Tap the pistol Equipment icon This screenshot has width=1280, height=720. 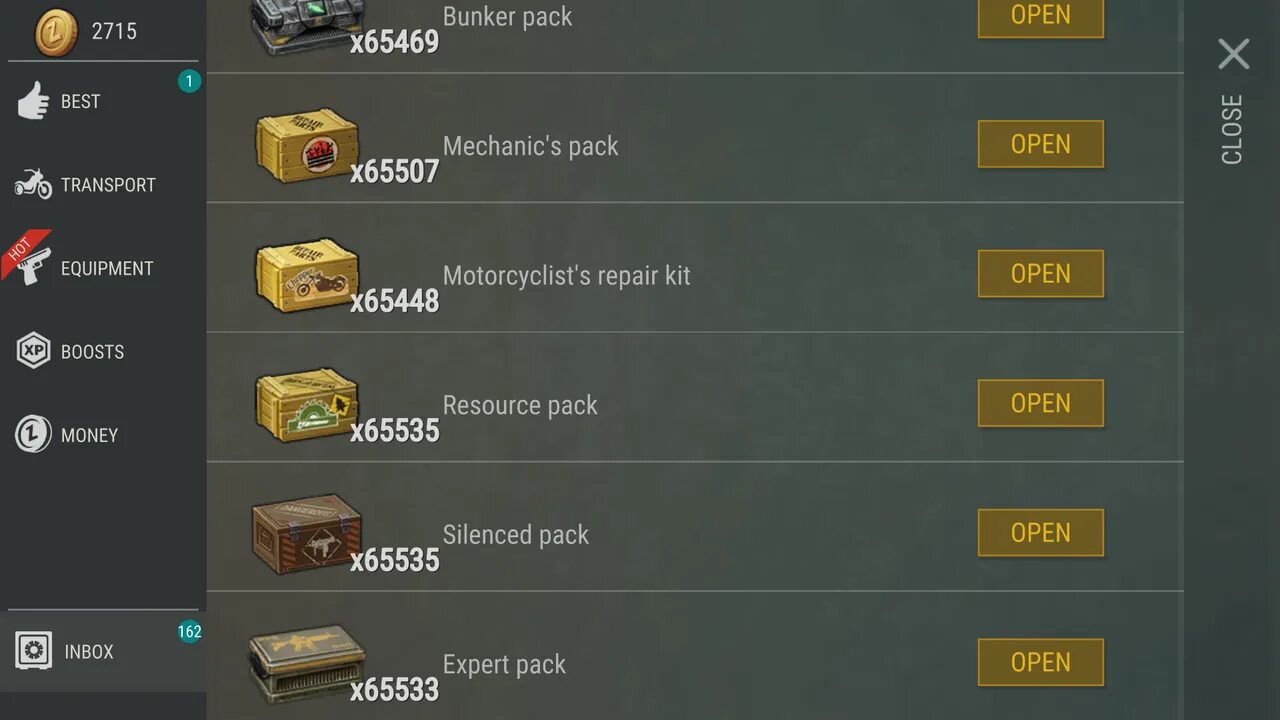tap(33, 266)
